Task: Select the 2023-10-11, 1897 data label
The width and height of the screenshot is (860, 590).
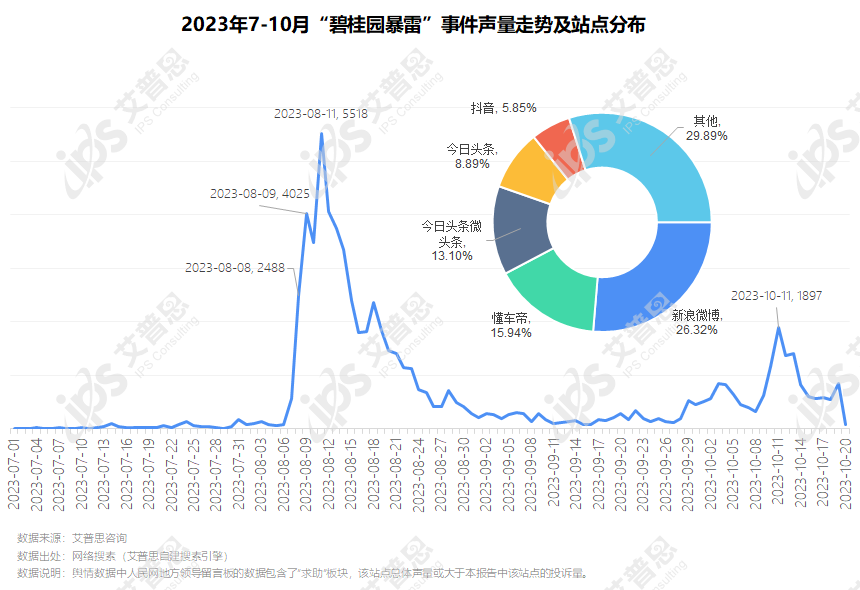Action: click(777, 295)
